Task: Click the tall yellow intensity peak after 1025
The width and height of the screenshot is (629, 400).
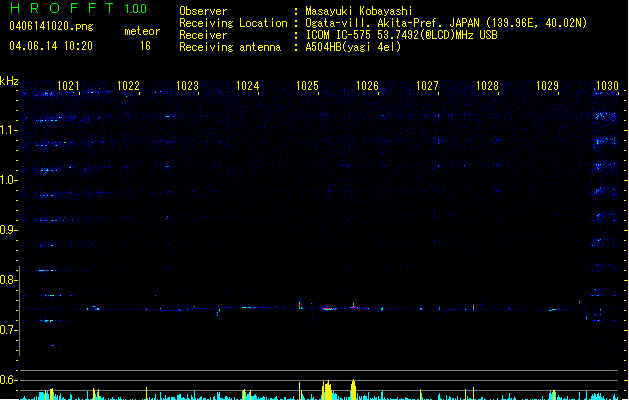Action: (x=327, y=390)
